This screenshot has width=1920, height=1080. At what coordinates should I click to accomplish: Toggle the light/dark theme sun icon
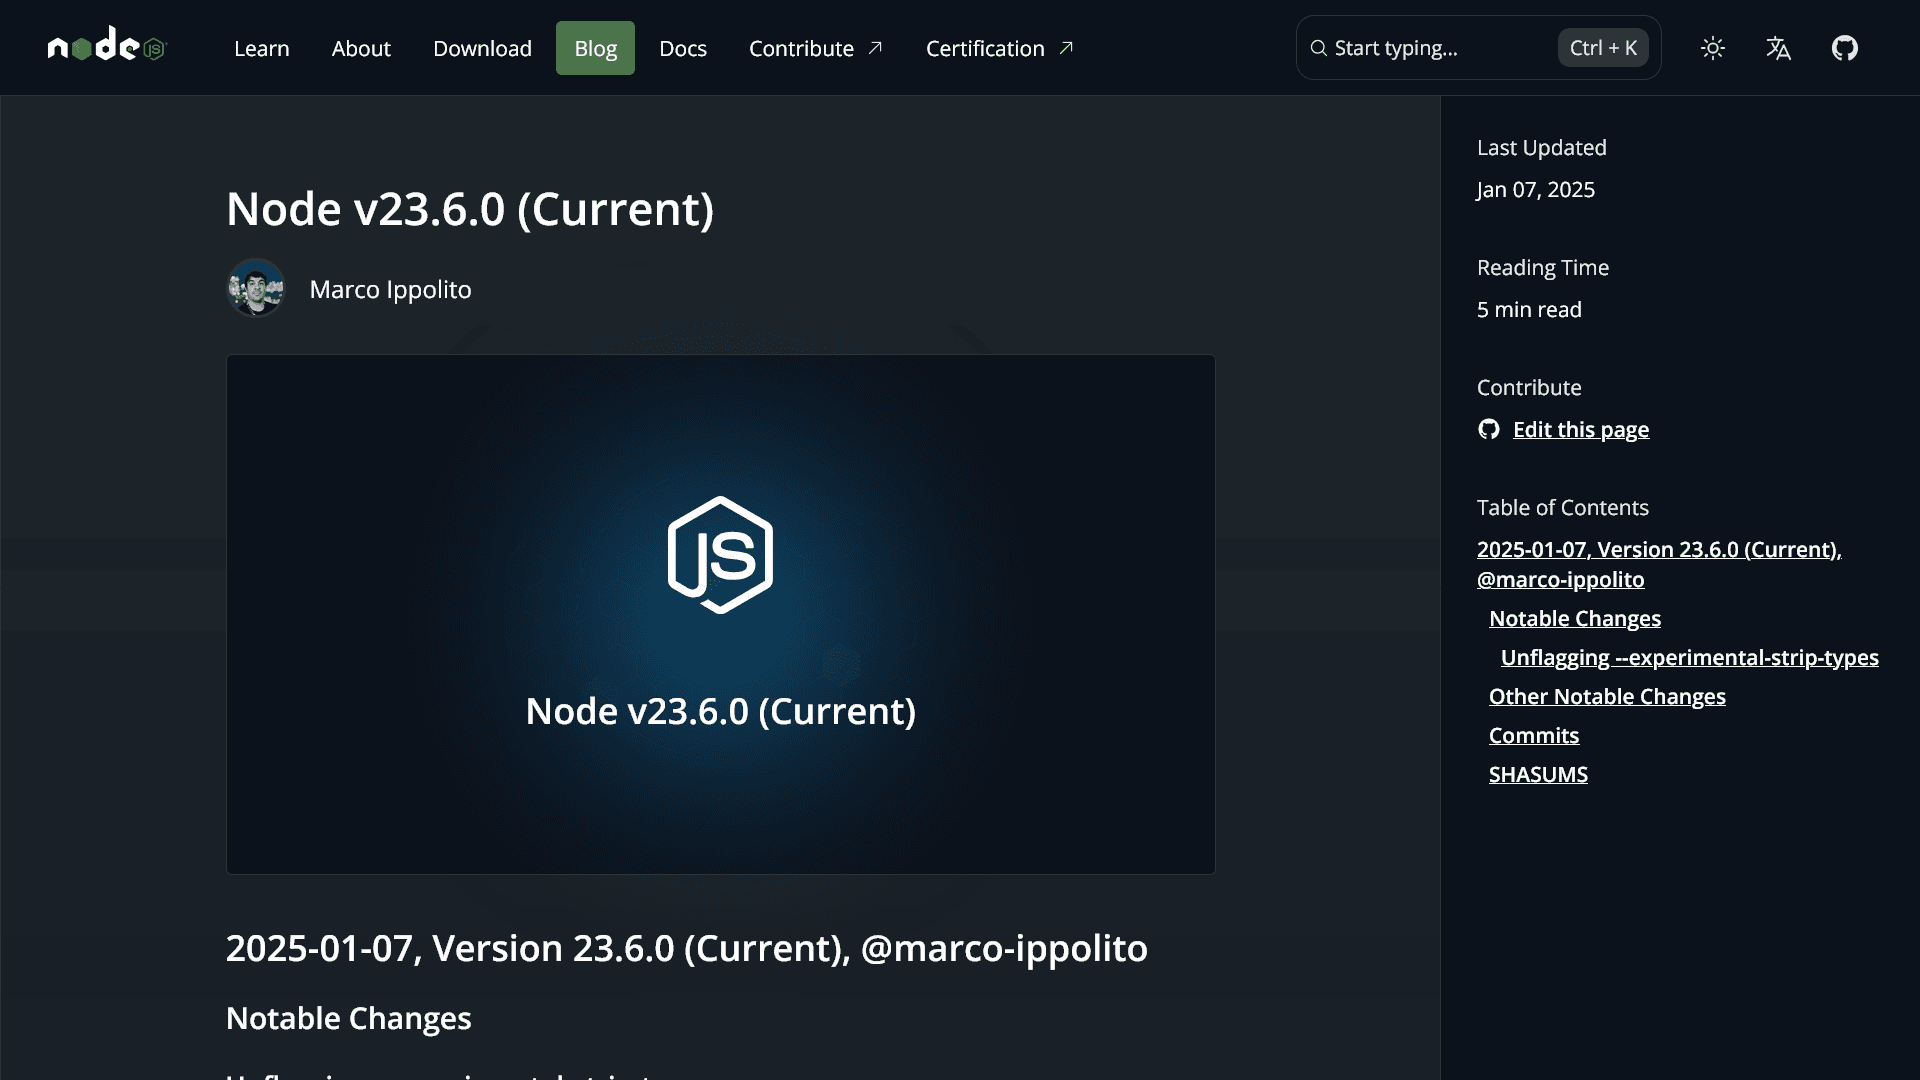click(1713, 48)
